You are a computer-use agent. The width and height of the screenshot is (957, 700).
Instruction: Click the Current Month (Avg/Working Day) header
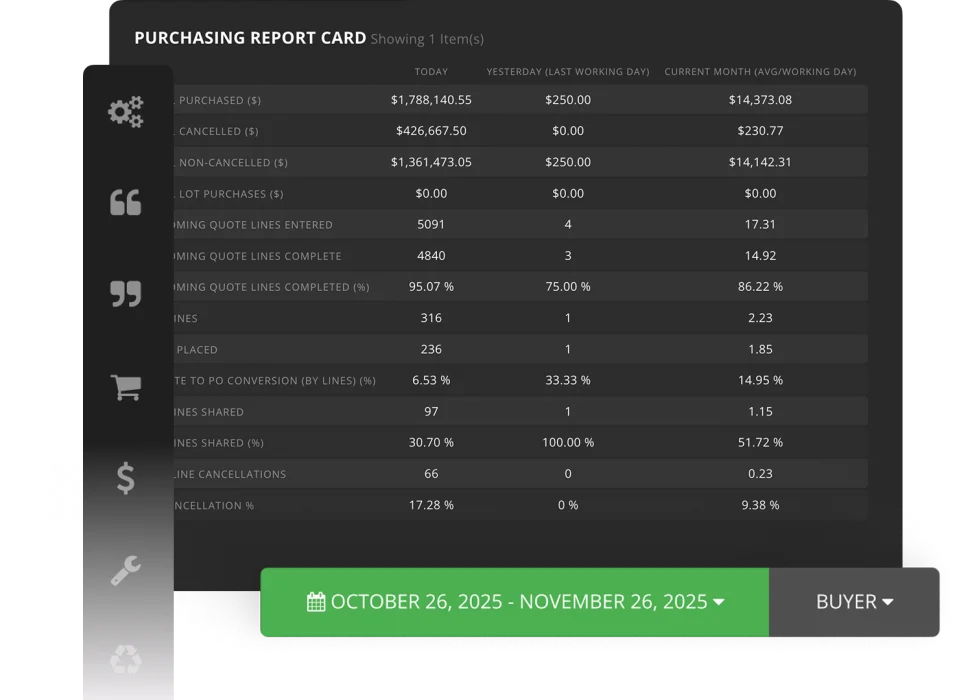pos(760,72)
